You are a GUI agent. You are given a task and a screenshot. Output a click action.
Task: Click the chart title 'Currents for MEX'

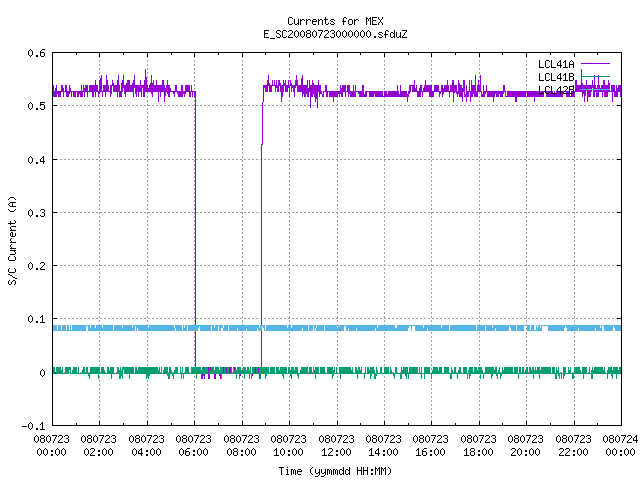tap(335, 21)
